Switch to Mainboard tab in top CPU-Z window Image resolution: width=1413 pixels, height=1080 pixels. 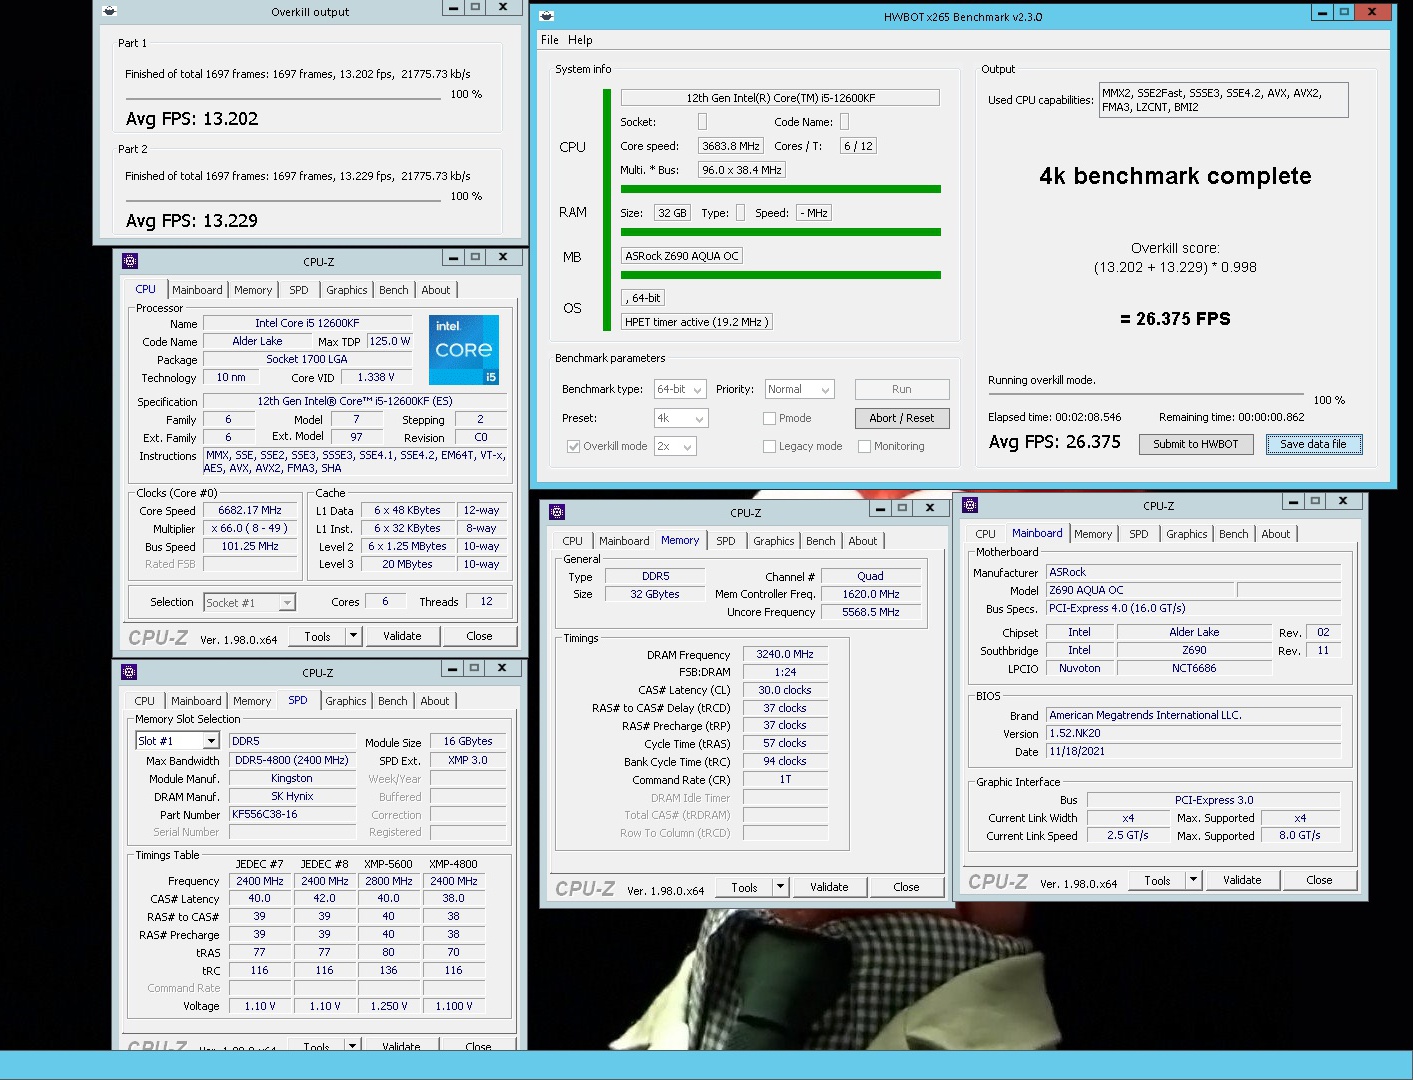197,290
